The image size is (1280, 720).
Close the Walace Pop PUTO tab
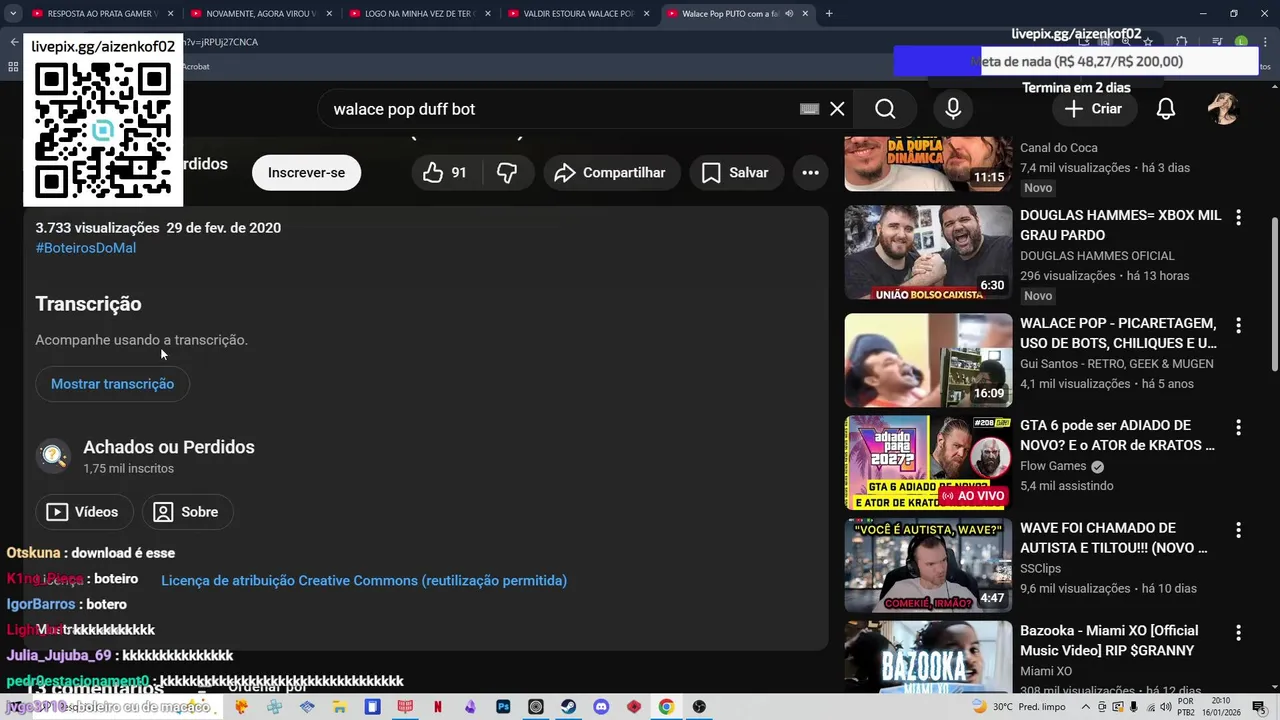pos(805,14)
